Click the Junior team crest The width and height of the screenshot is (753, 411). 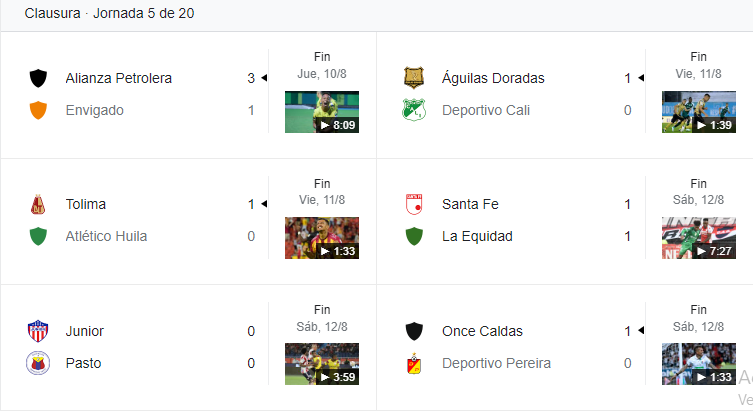(x=38, y=331)
